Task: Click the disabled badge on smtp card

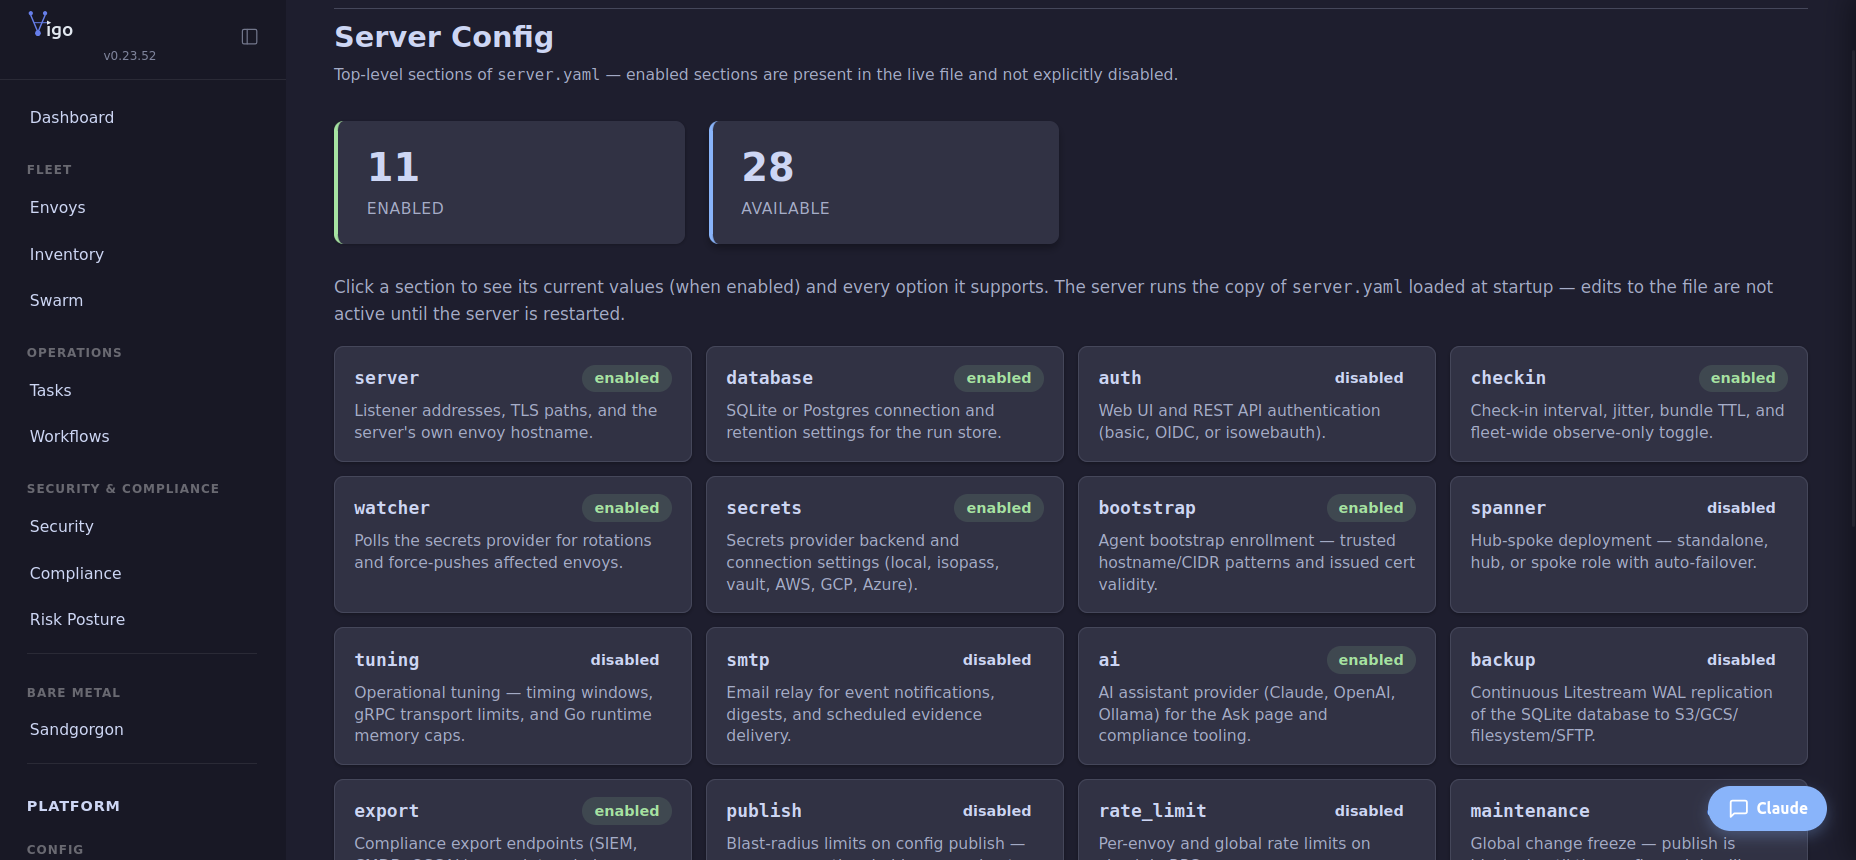Action: coord(997,660)
